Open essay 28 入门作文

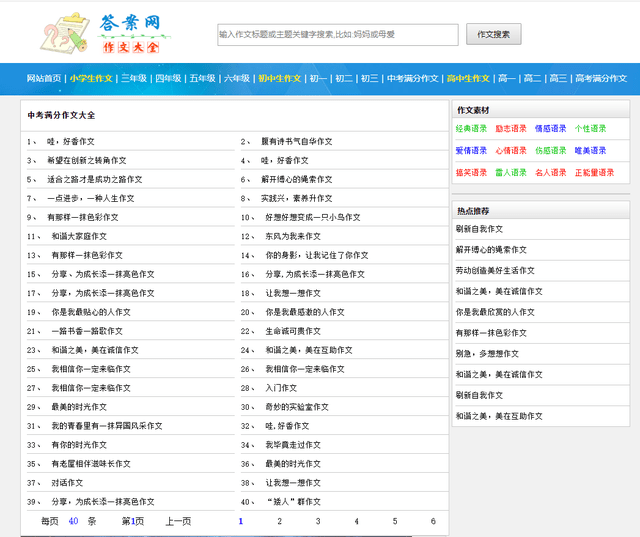[281, 388]
